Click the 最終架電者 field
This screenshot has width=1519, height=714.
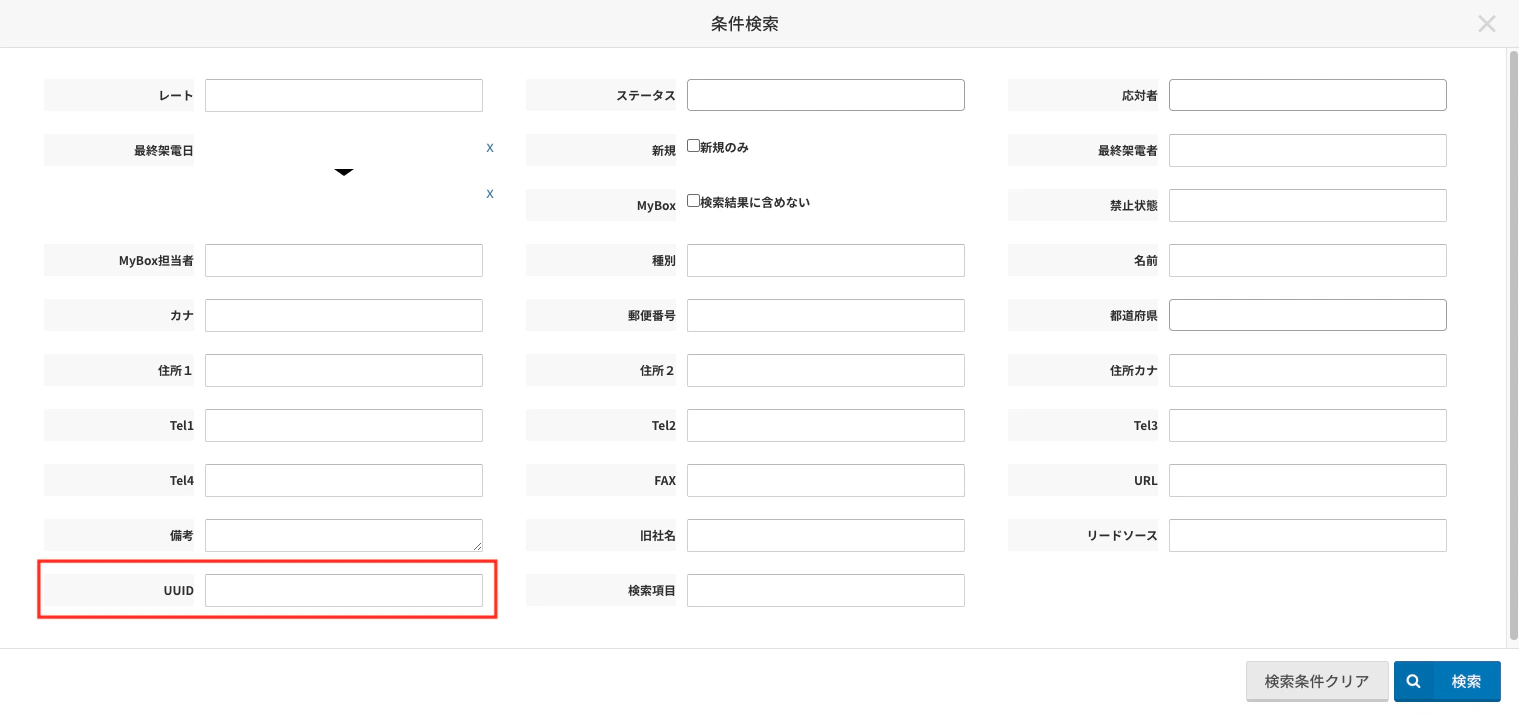point(1308,150)
